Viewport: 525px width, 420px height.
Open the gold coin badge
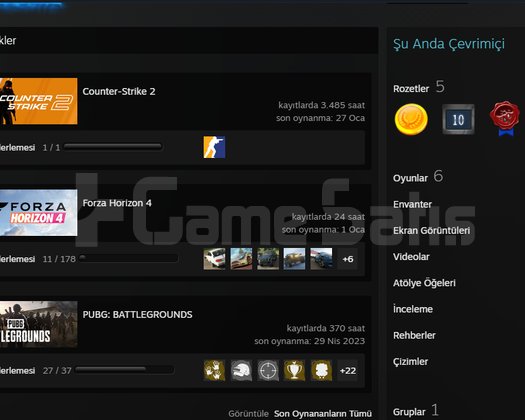411,120
